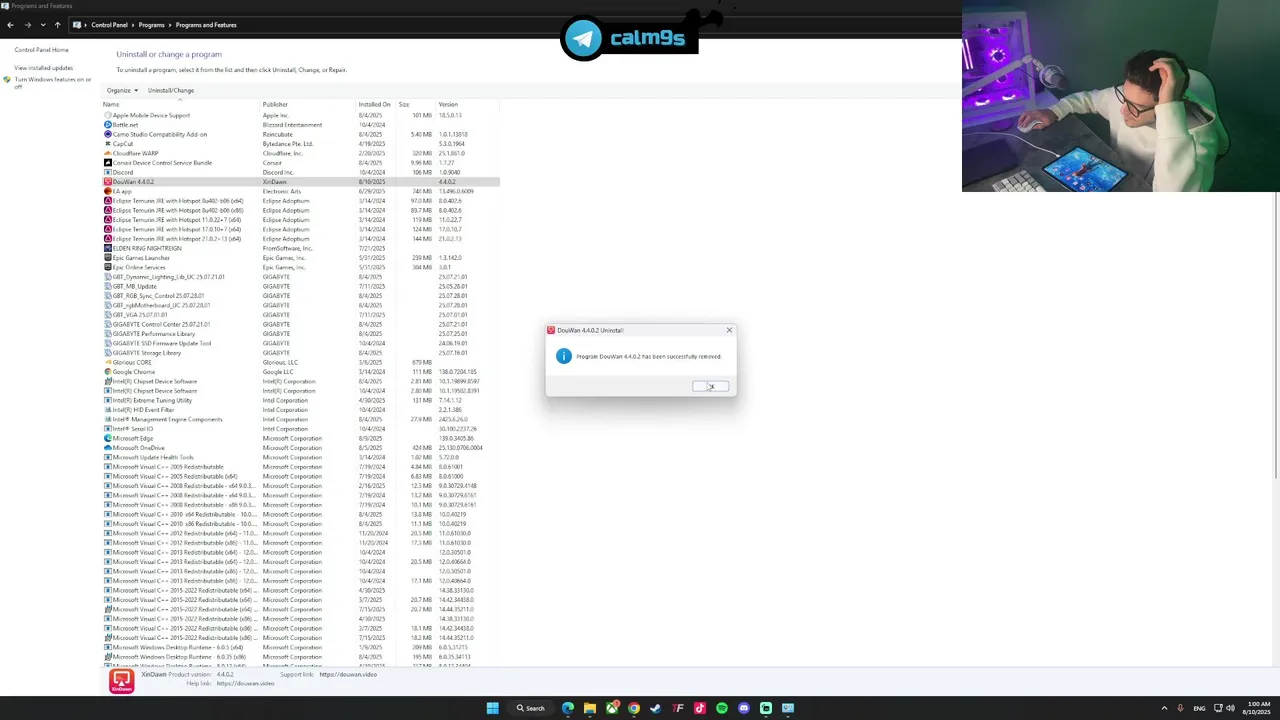1280x720 pixels.
Task: Click the OK button in the uninstall dialog
Action: click(710, 386)
